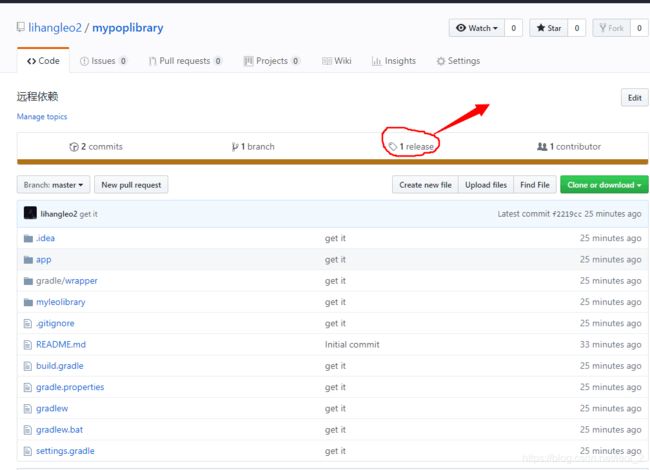Image resolution: width=650 pixels, height=470 pixels.
Task: Open the lihangleo2 owner profile link
Action: 55,28
